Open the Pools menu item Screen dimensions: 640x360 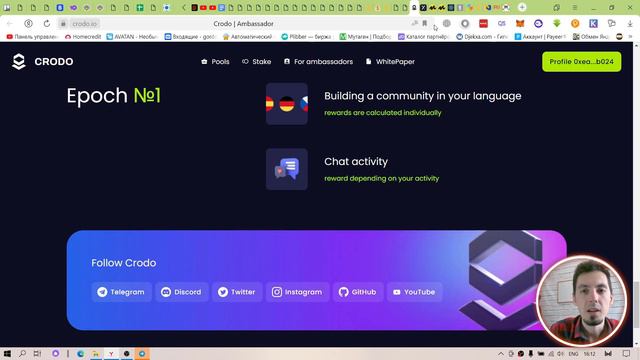215,62
